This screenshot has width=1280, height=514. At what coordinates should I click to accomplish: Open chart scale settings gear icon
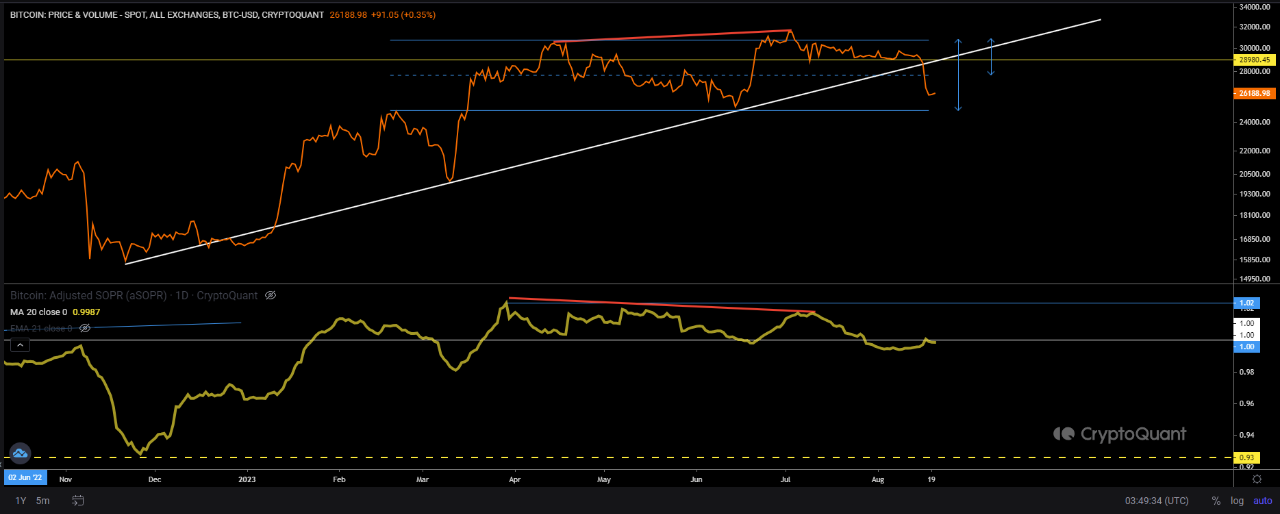point(1257,479)
